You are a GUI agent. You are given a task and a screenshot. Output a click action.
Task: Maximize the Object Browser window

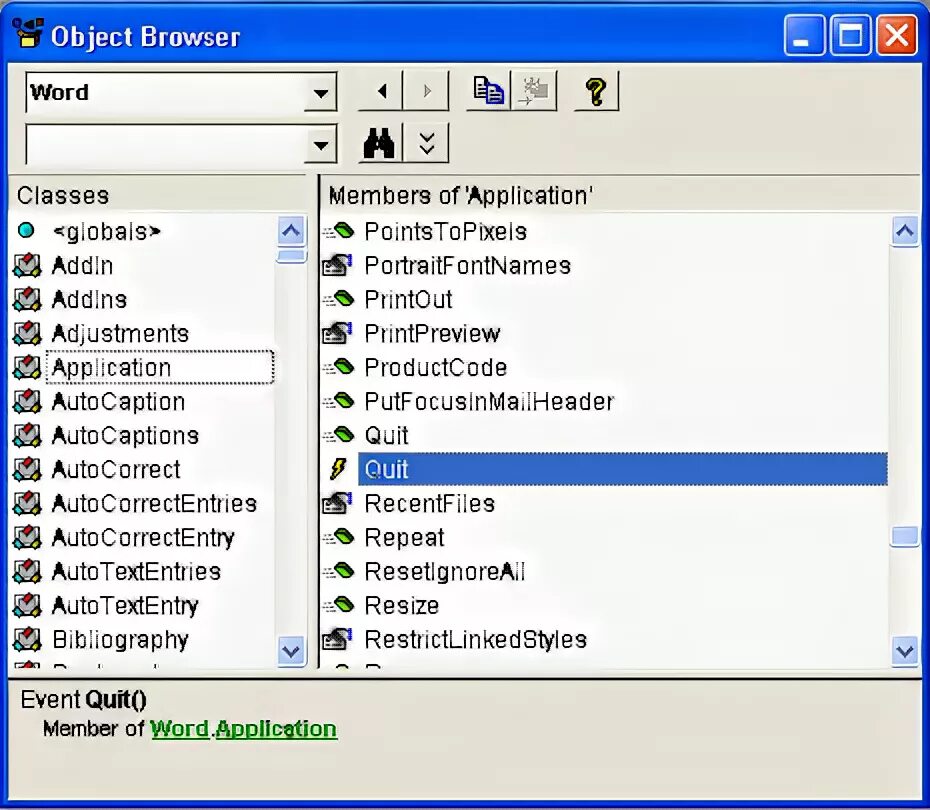click(851, 36)
